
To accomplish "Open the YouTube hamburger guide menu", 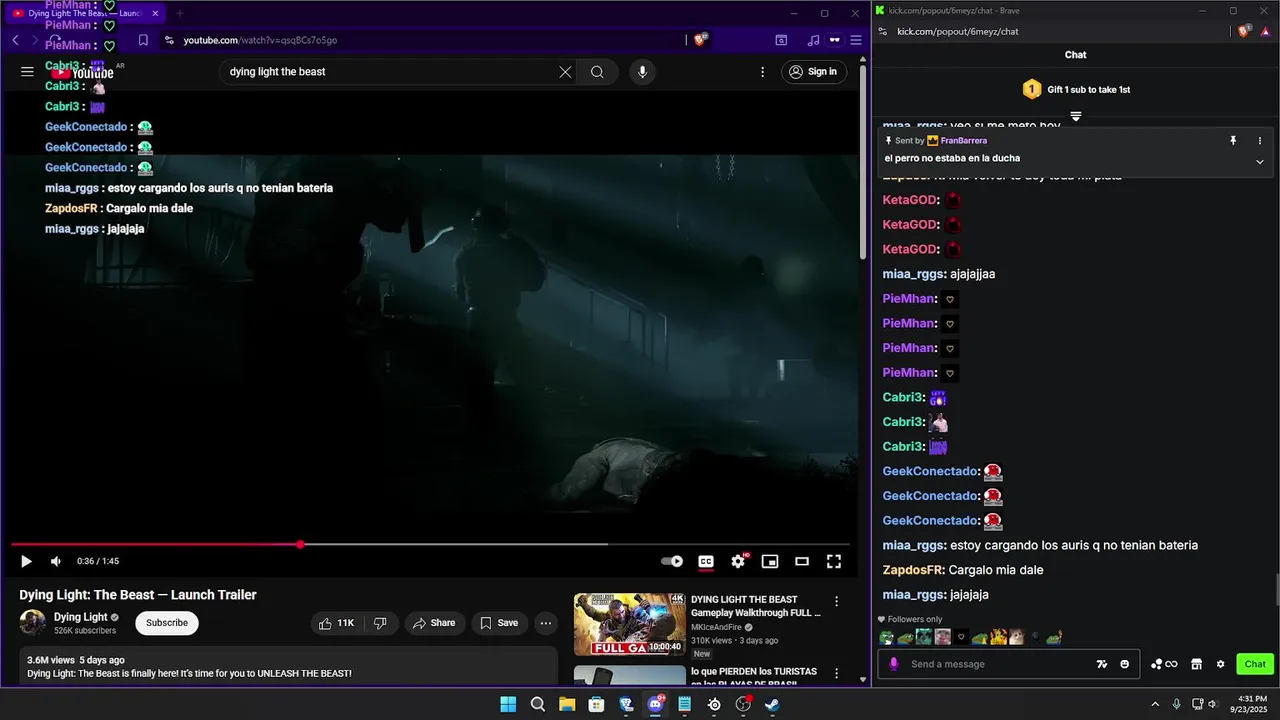I will pyautogui.click(x=27, y=72).
